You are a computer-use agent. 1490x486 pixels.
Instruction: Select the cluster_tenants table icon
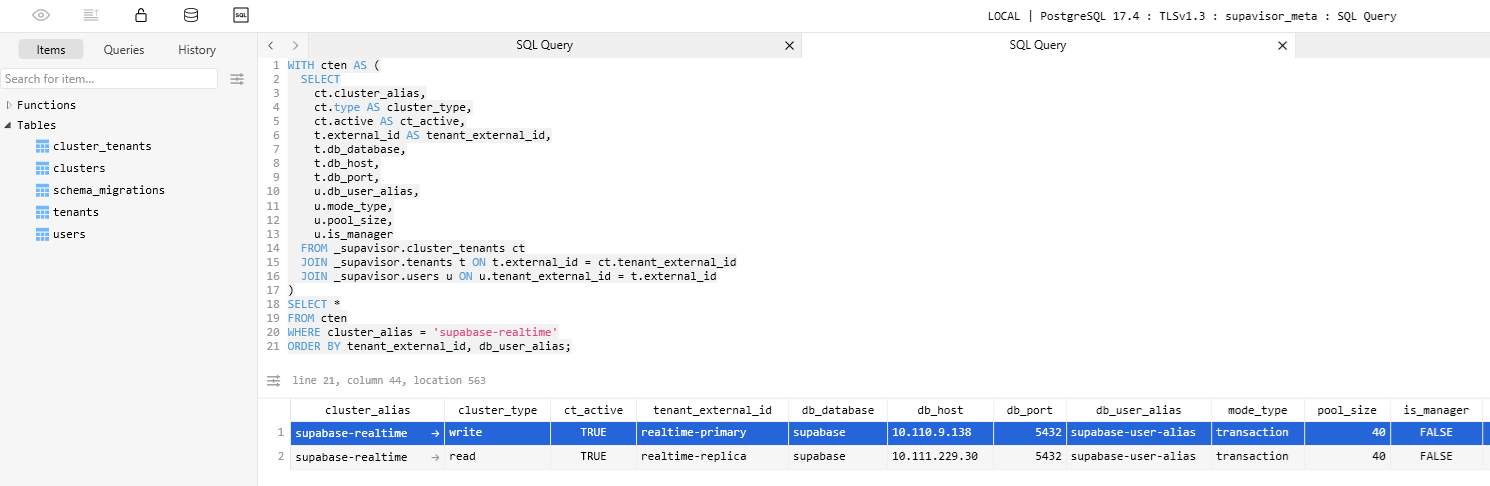(x=42, y=146)
